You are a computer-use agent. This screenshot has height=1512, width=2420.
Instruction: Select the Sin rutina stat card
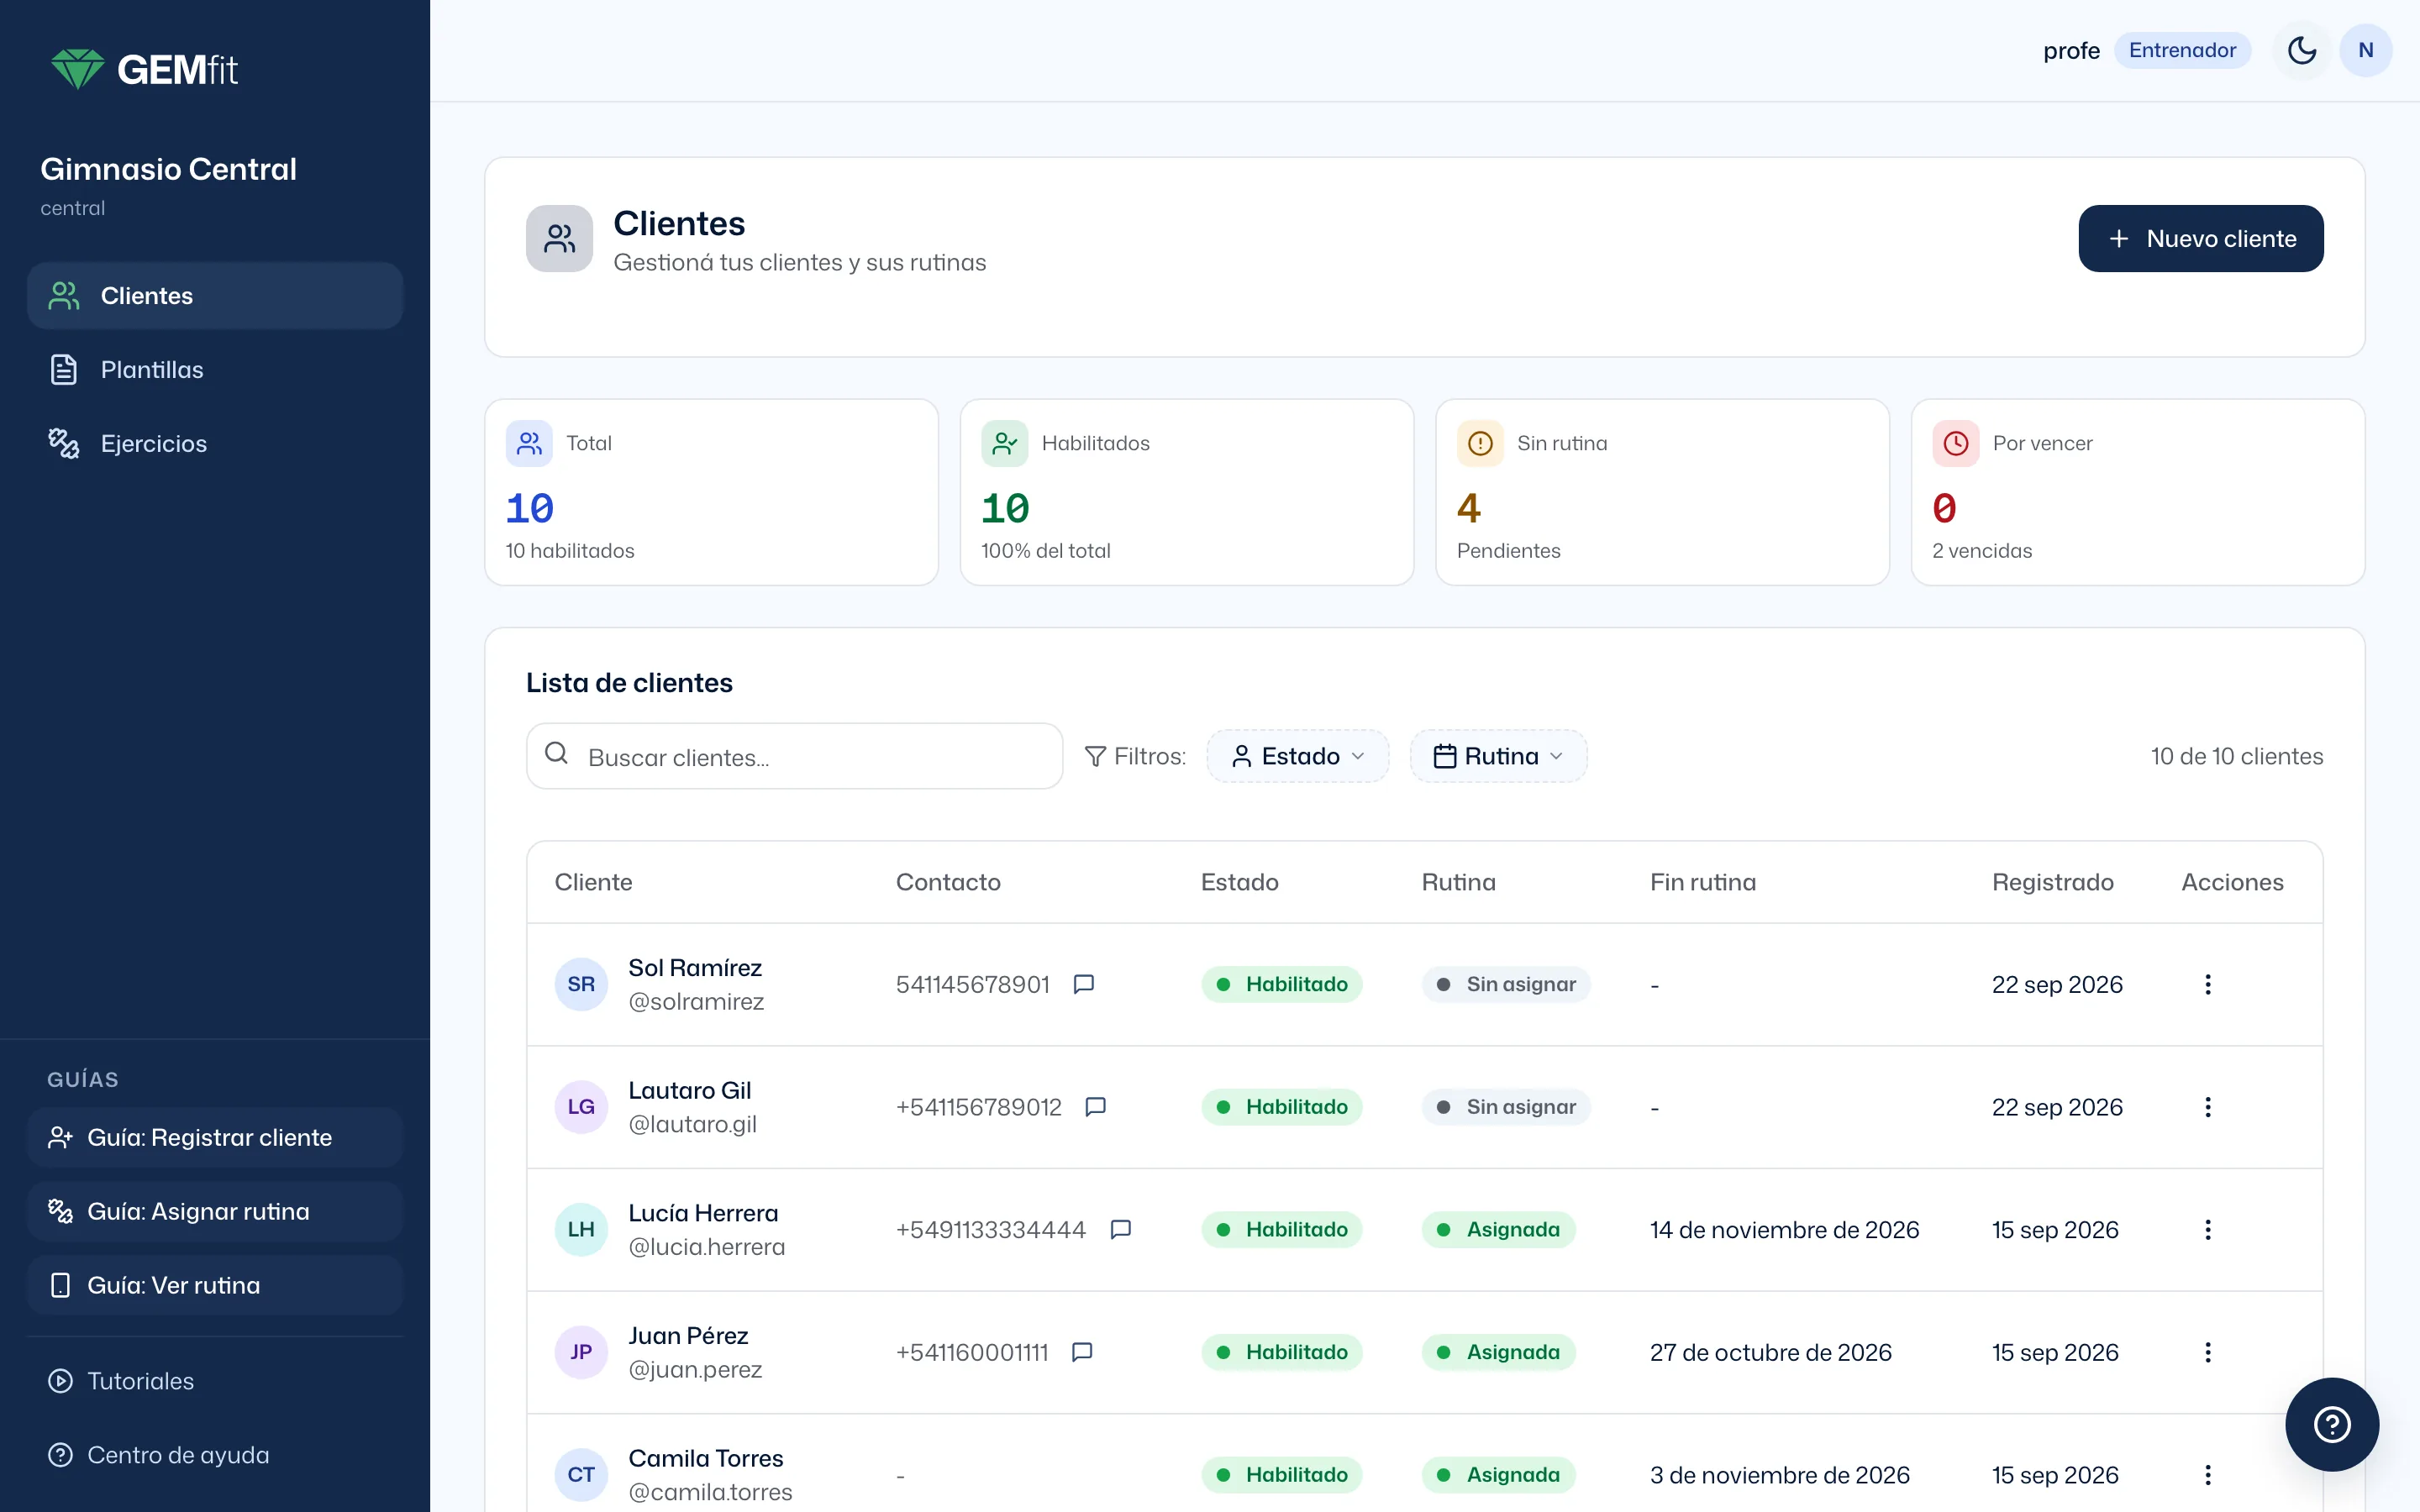[x=1662, y=492]
